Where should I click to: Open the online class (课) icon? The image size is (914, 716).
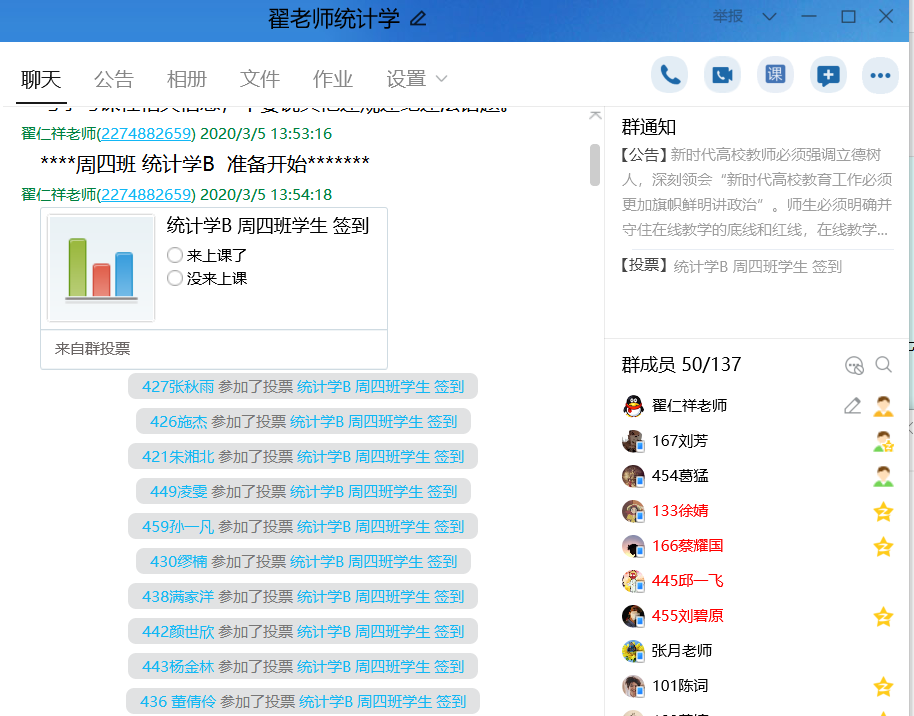(775, 75)
